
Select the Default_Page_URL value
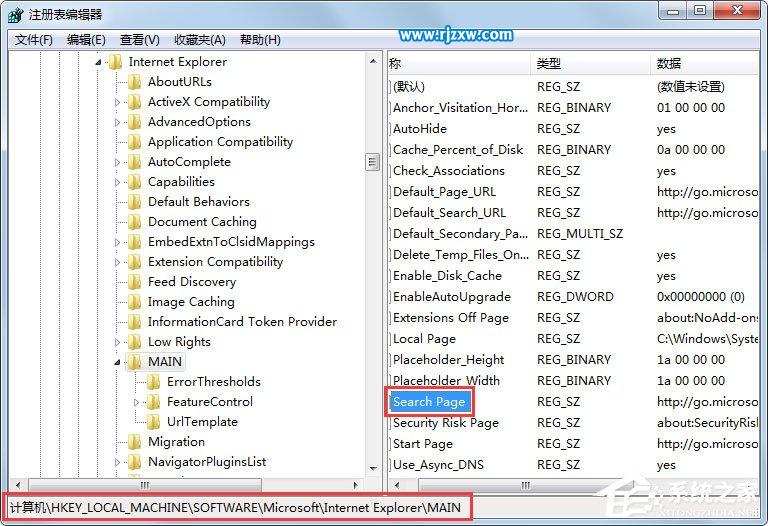pos(444,192)
